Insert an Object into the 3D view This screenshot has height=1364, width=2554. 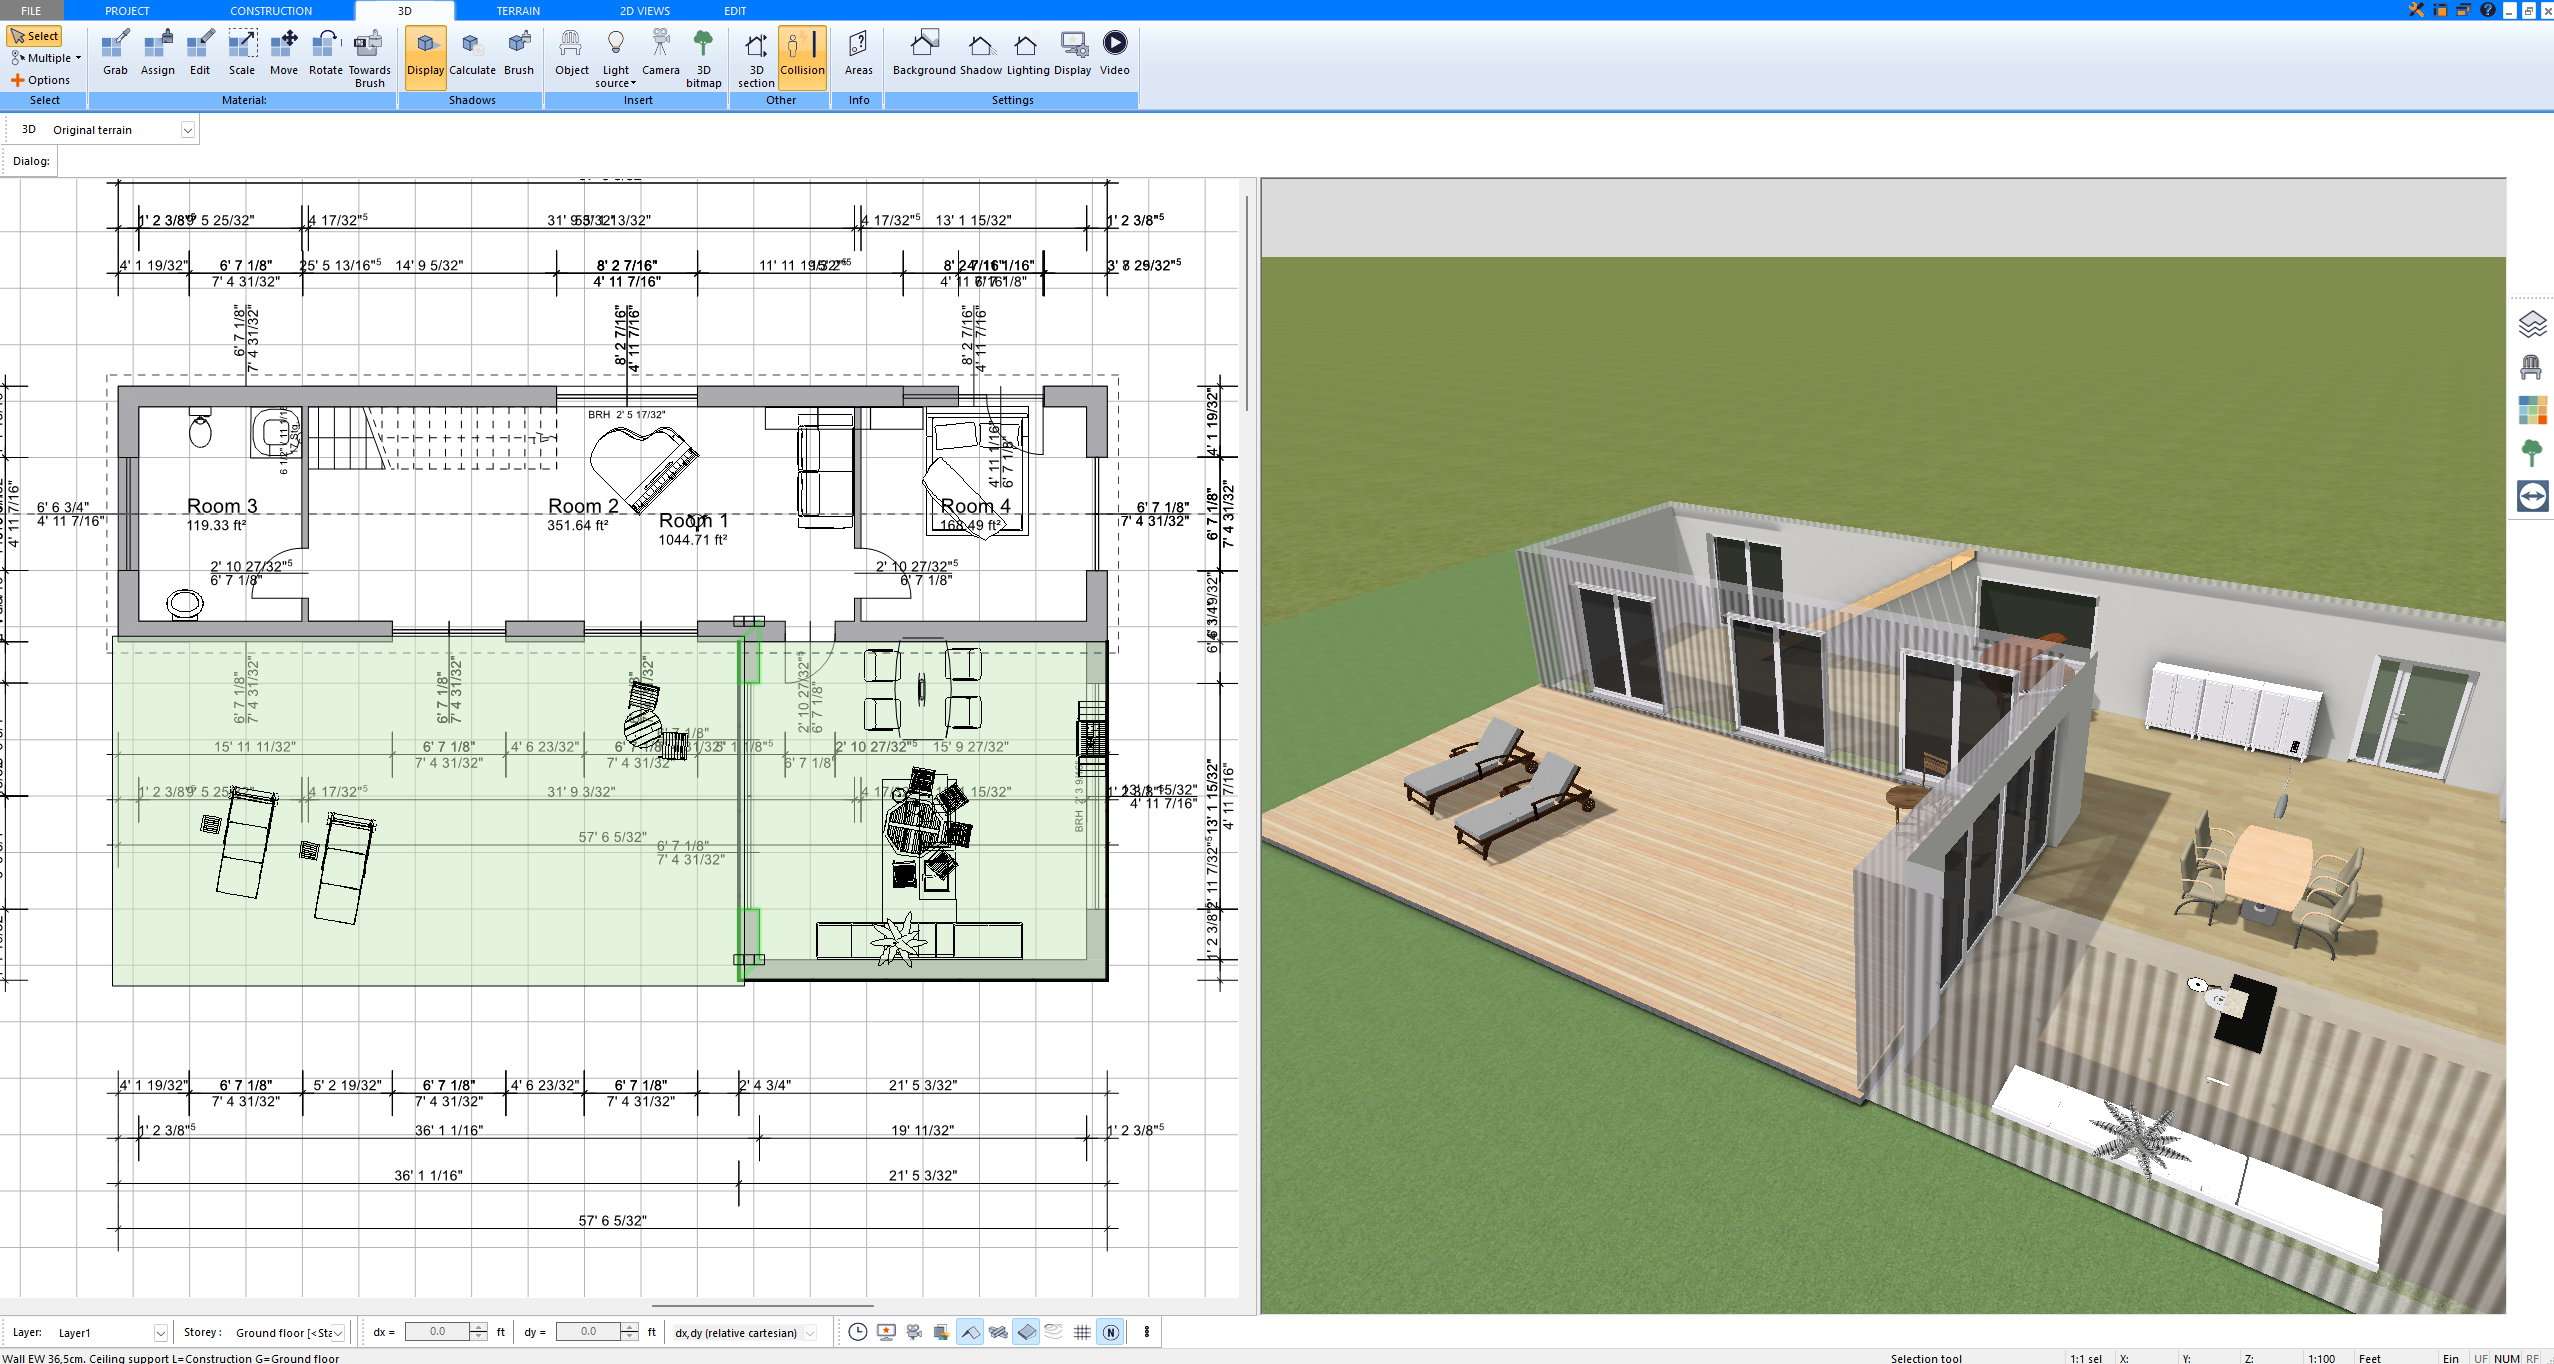click(x=571, y=53)
